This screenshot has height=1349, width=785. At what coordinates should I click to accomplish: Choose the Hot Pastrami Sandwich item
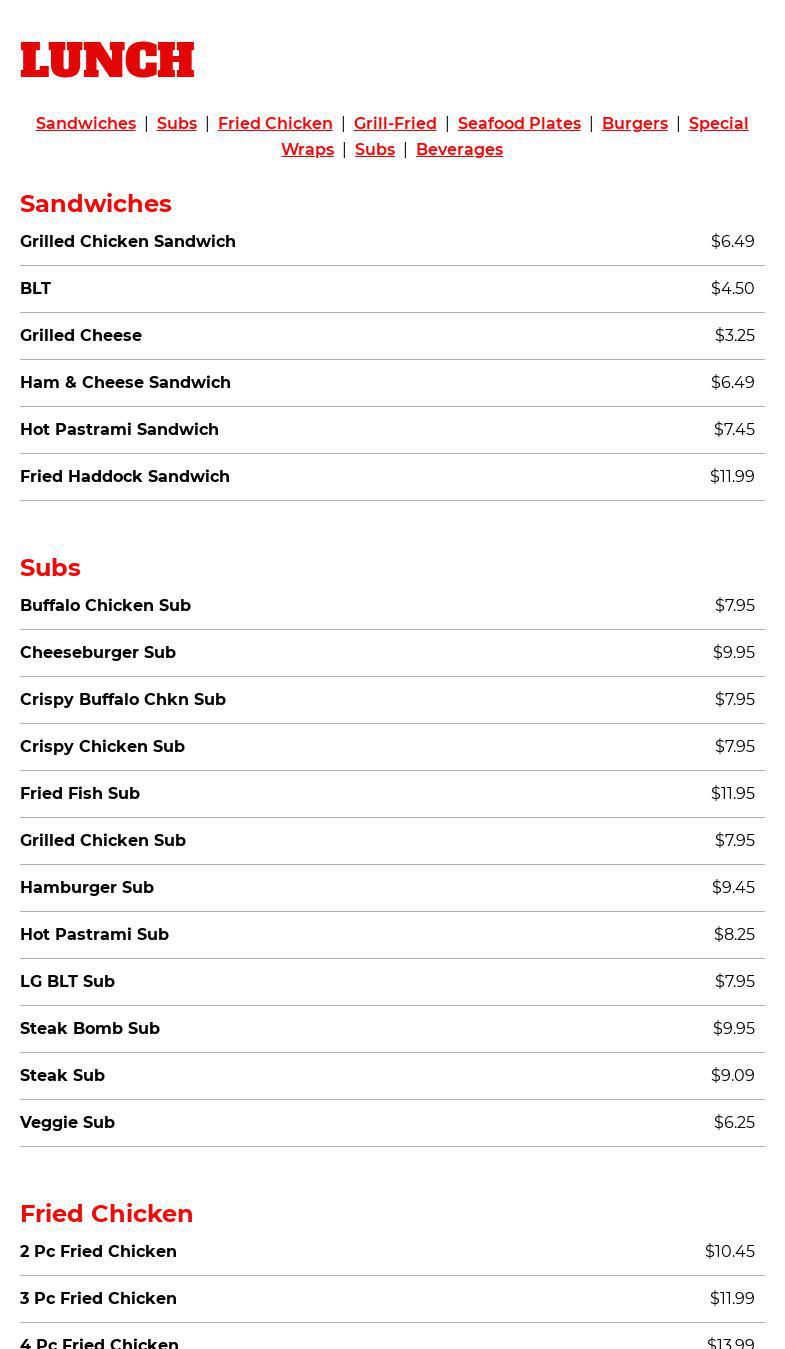point(119,429)
